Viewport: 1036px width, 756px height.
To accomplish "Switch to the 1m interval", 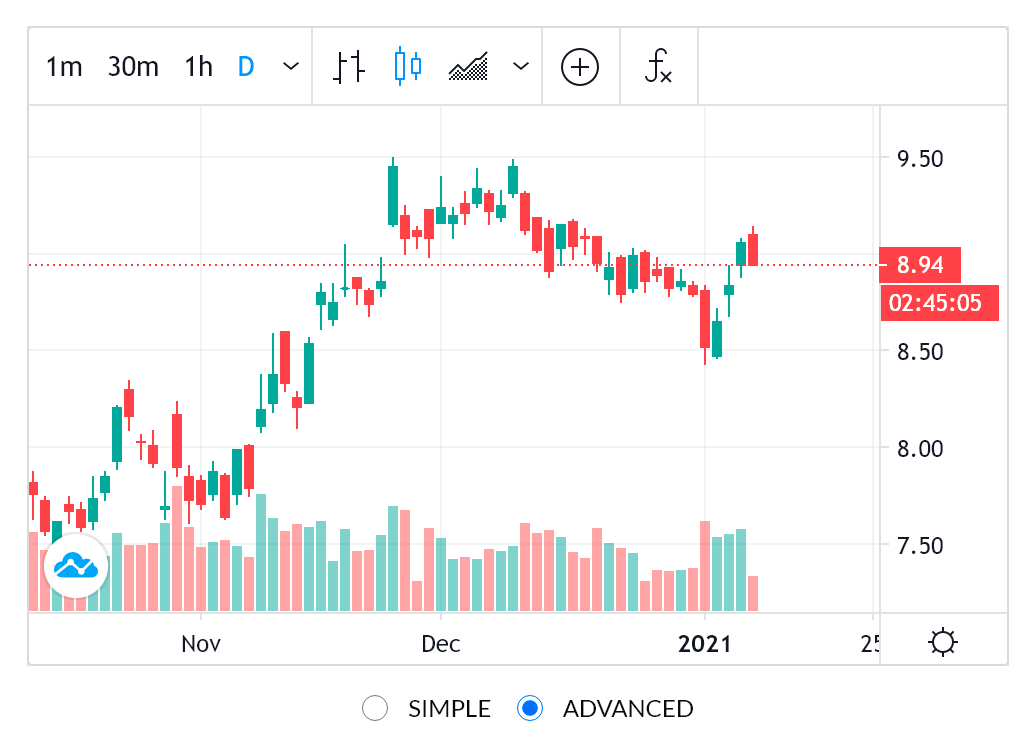I will coord(64,67).
